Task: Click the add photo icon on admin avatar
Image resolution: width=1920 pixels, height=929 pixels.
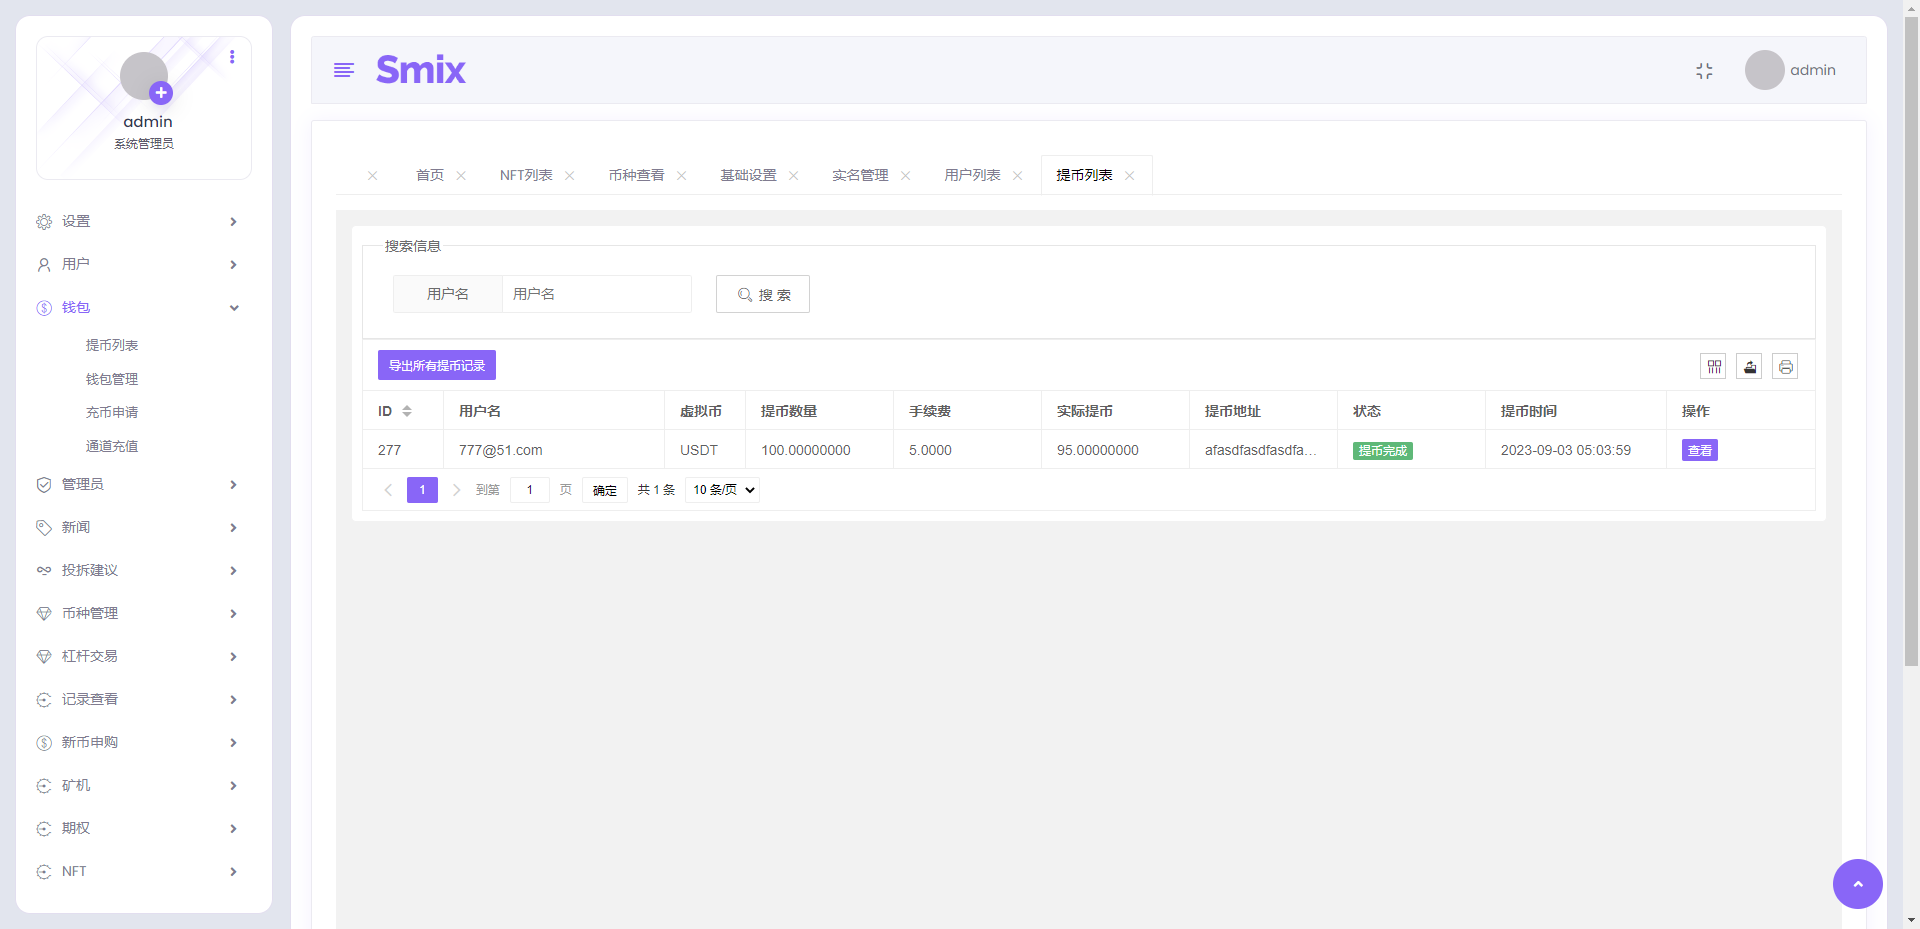Action: coord(160,93)
